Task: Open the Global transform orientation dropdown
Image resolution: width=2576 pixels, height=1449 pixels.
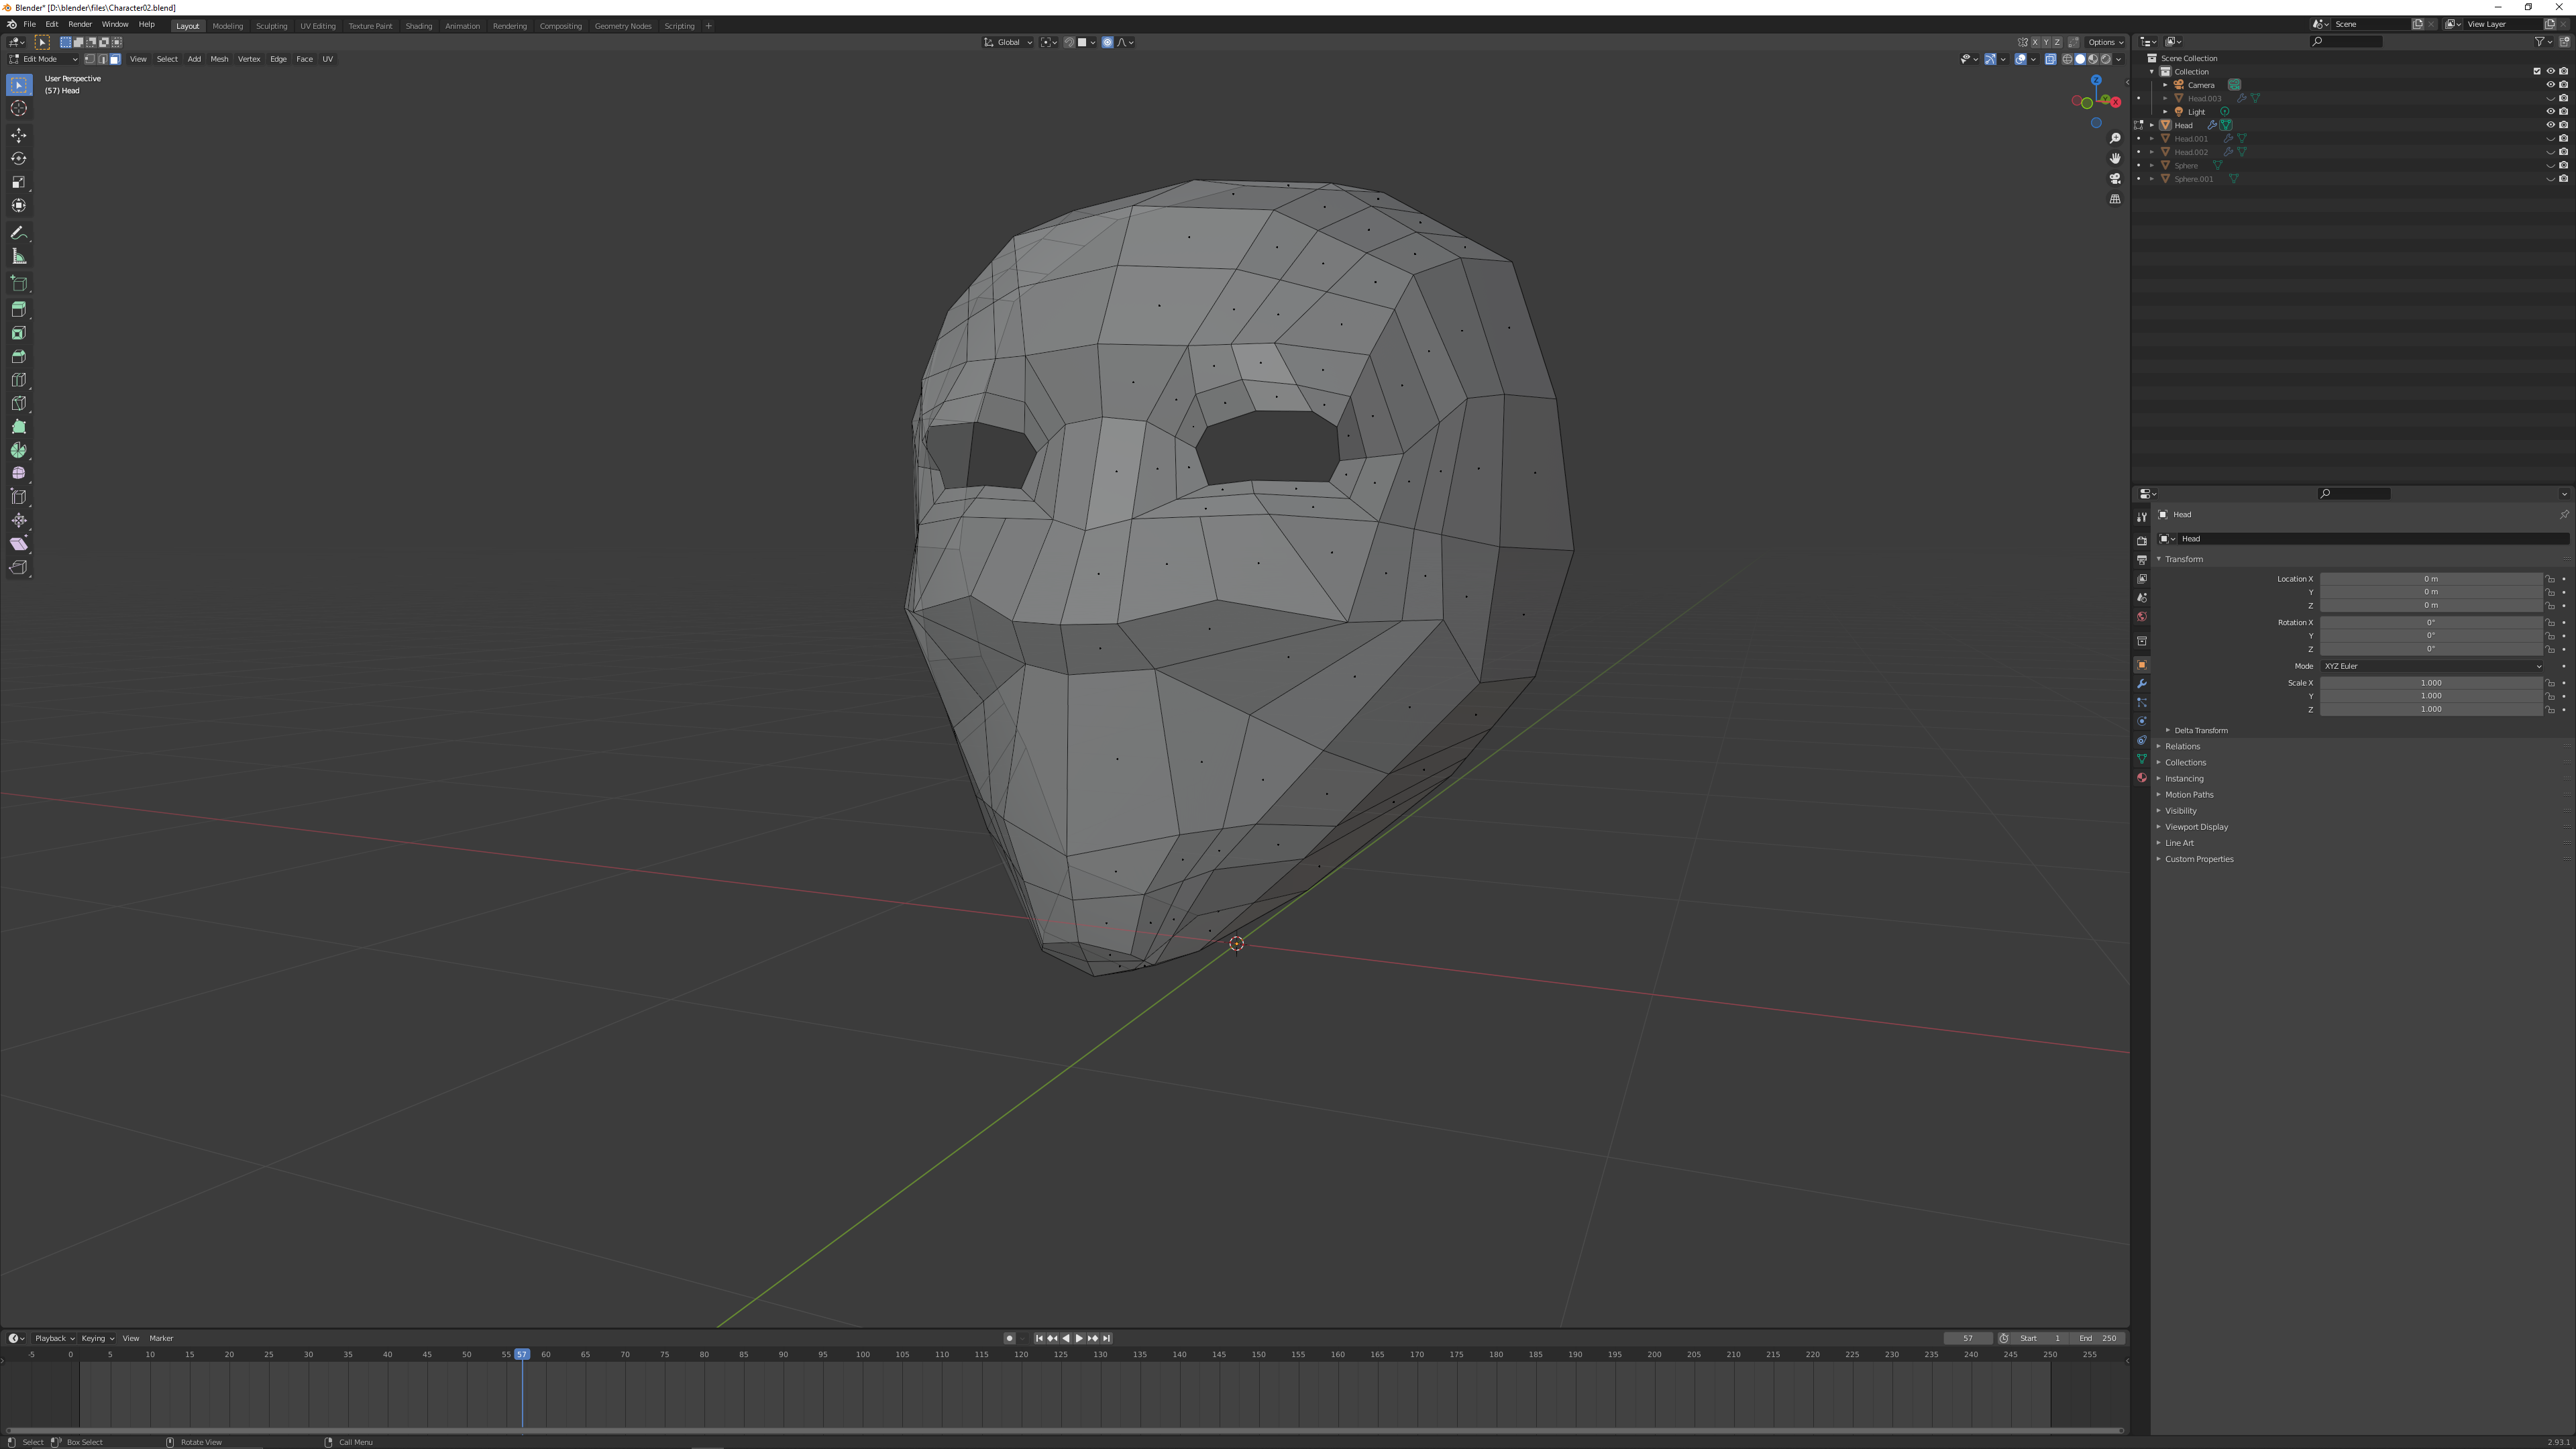Action: coord(1008,42)
